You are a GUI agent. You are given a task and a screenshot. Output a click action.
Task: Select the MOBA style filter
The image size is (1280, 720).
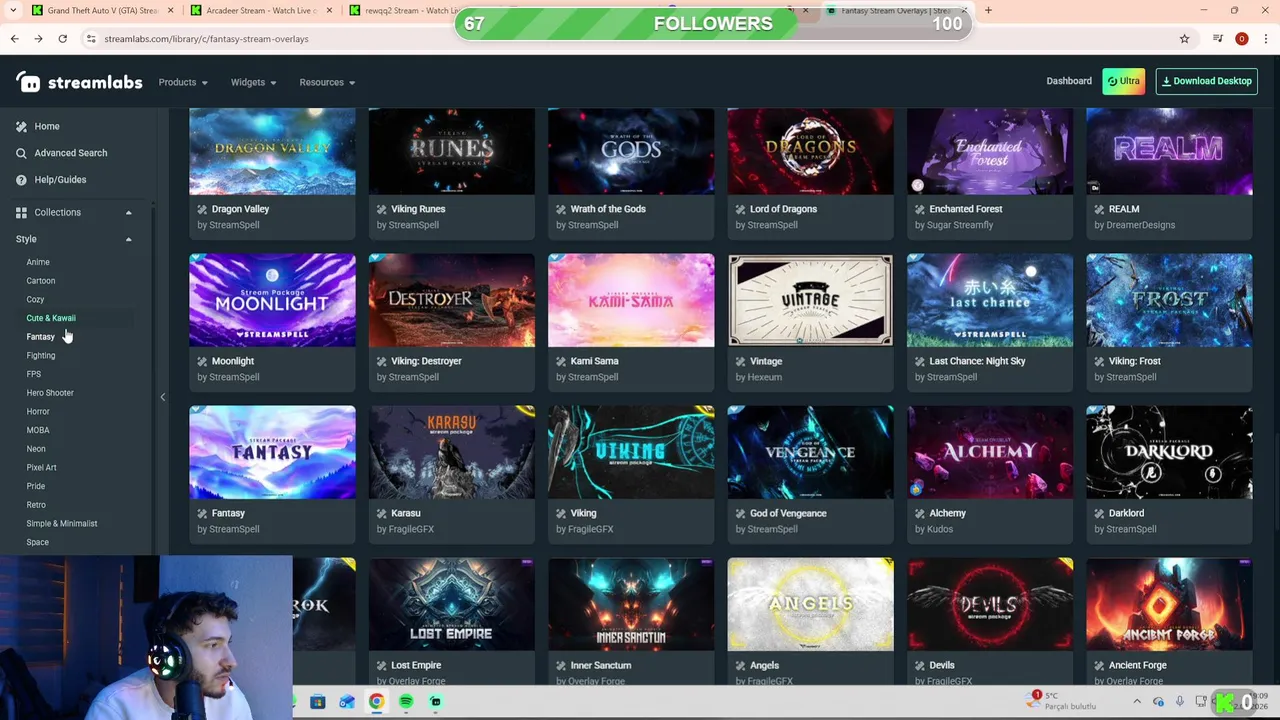[38, 430]
